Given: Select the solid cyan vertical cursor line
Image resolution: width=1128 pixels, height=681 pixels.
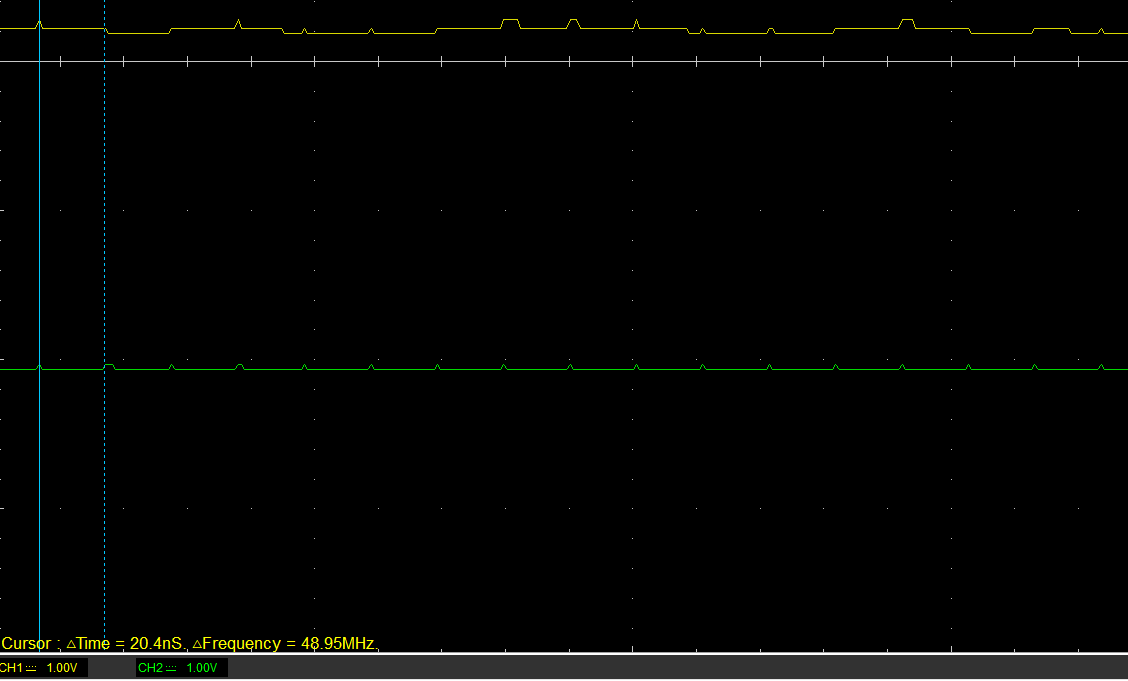Looking at the screenshot, I should tap(40, 324).
